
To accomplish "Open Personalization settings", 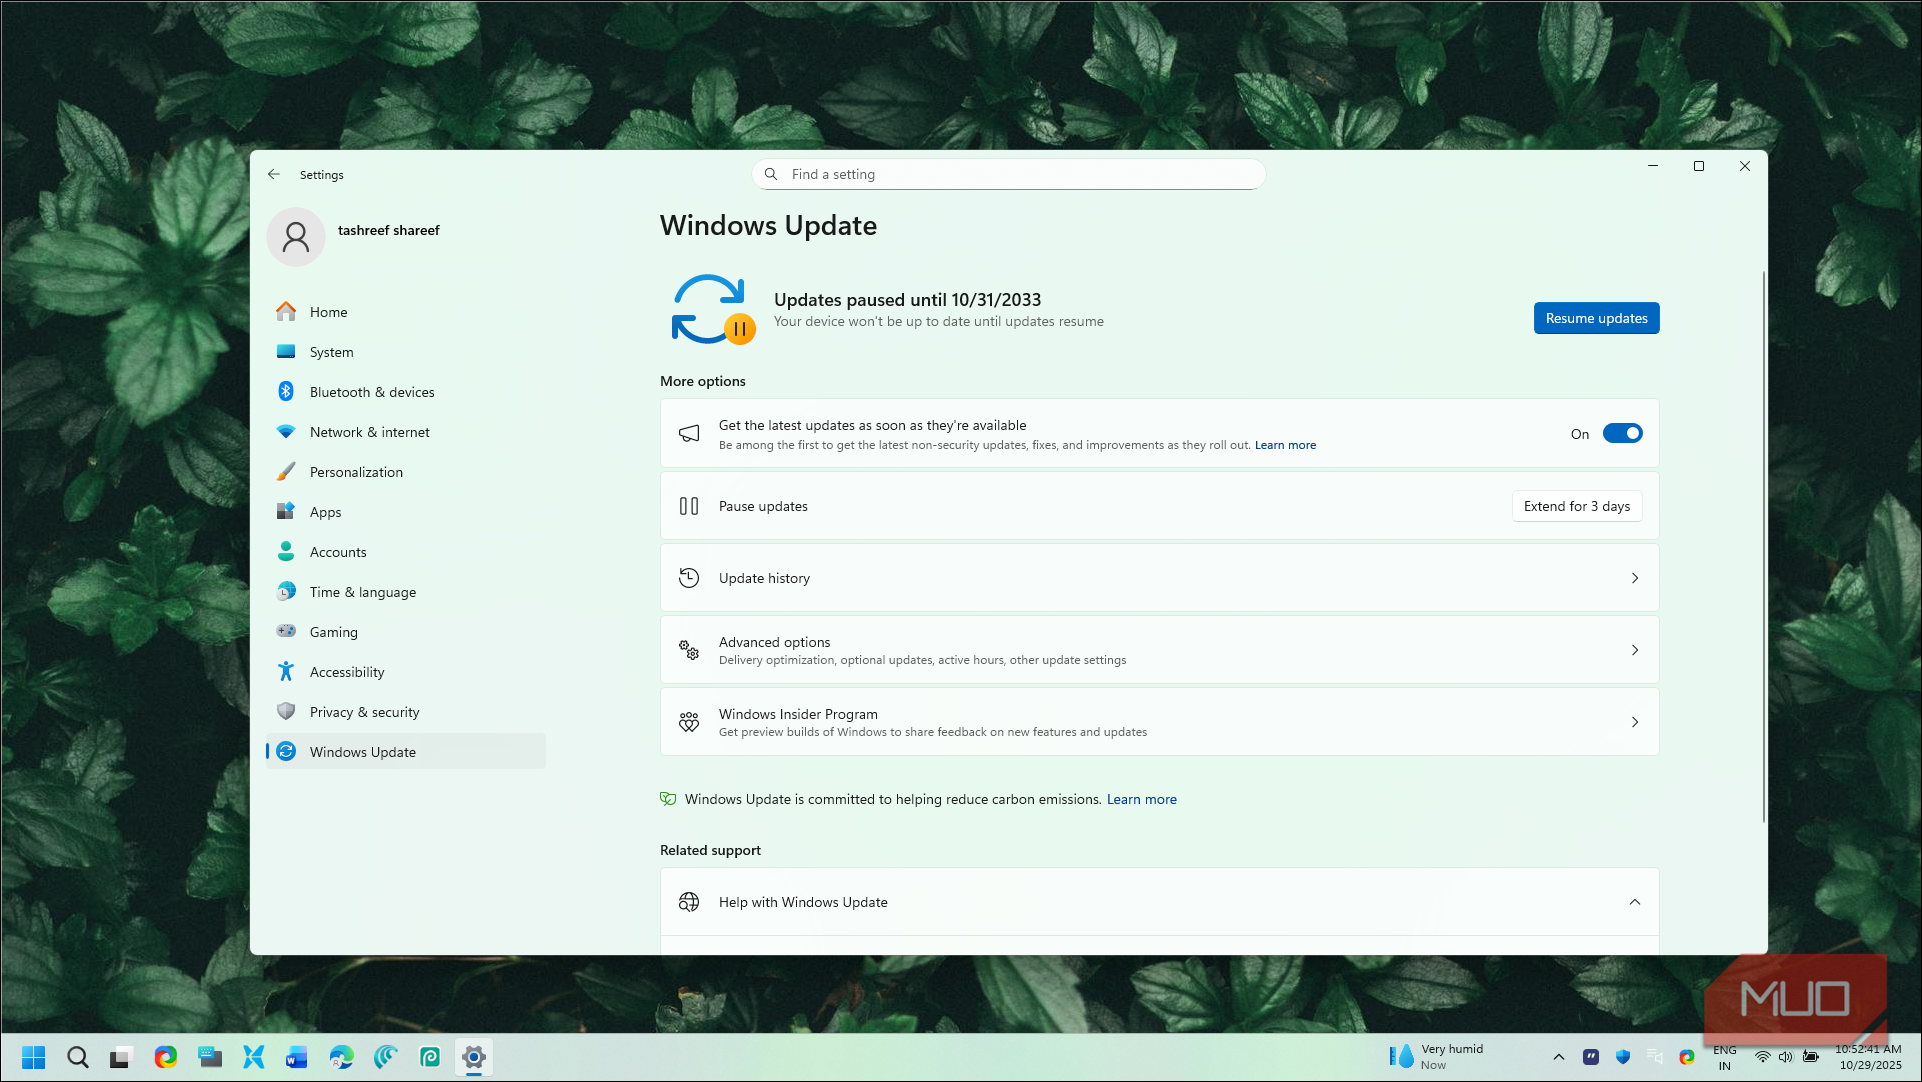I will tap(406, 472).
